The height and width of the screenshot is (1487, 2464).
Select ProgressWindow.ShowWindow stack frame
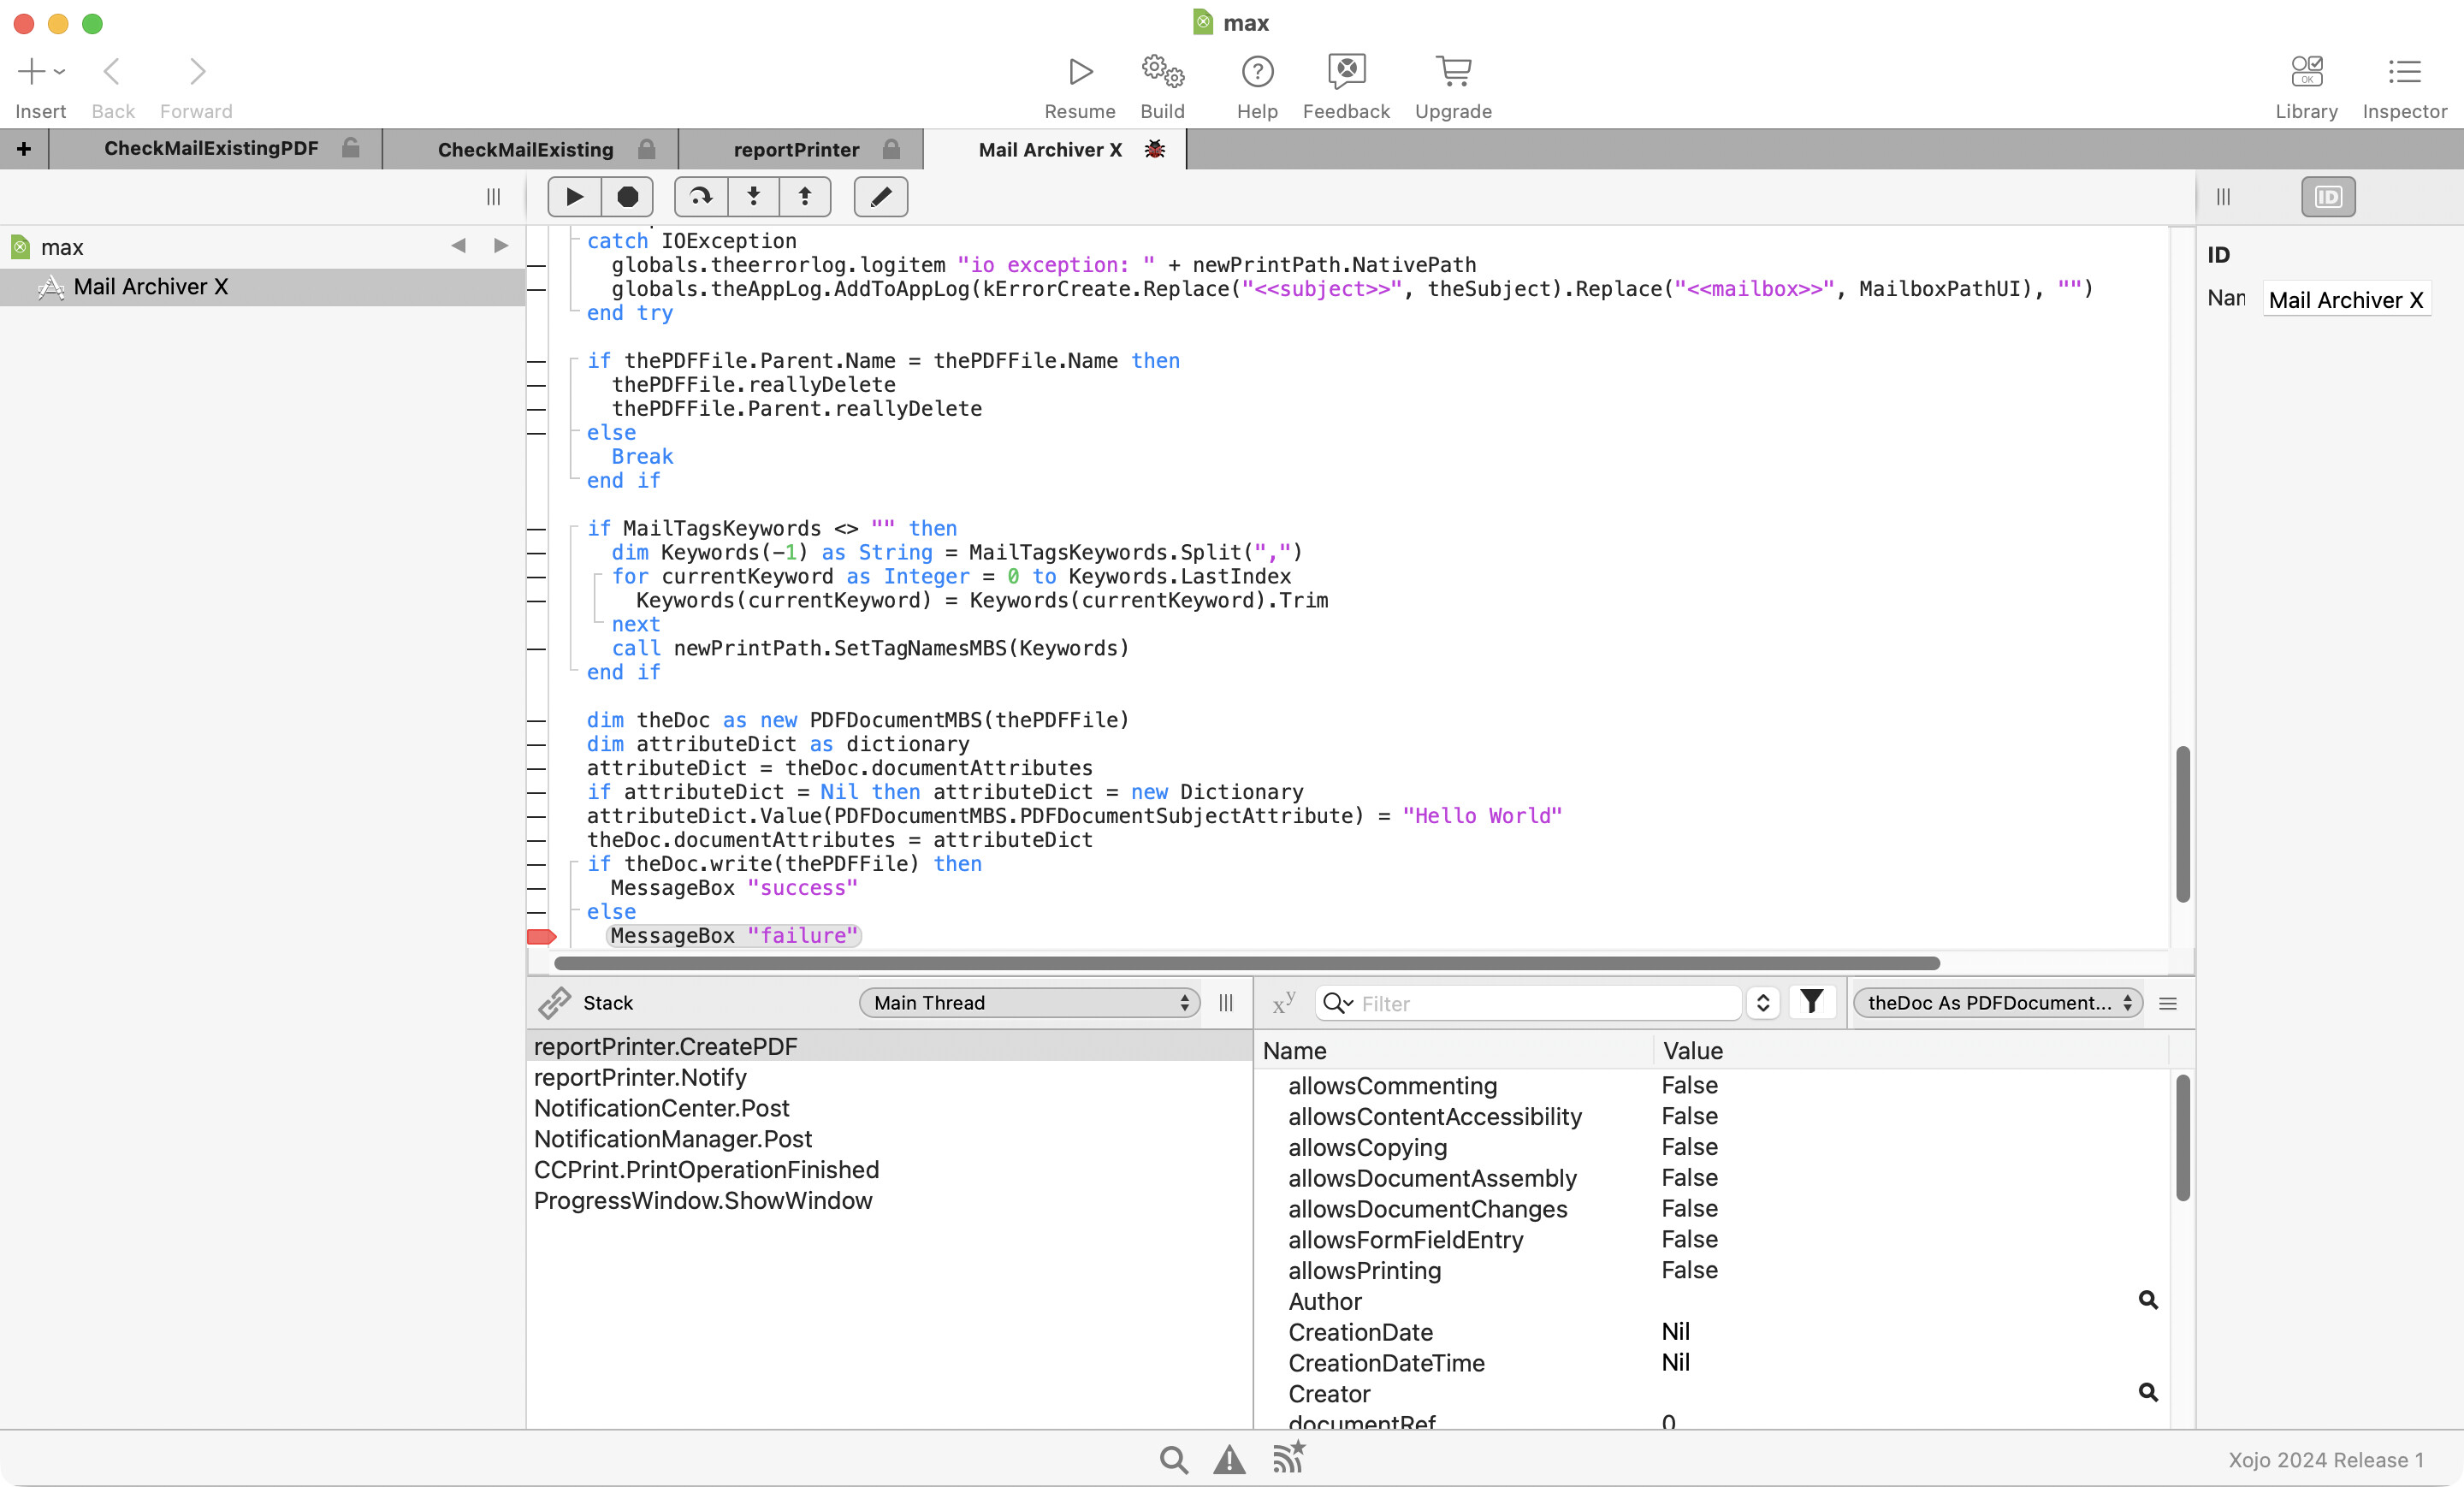tap(889, 1200)
